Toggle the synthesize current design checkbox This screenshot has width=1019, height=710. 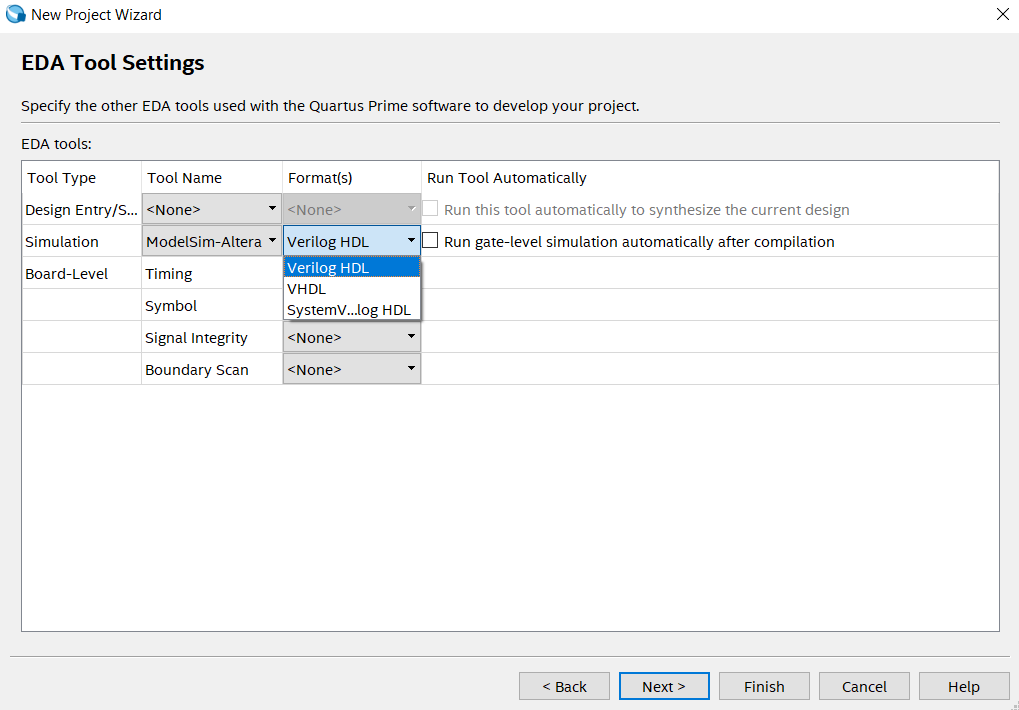pyautogui.click(x=430, y=209)
